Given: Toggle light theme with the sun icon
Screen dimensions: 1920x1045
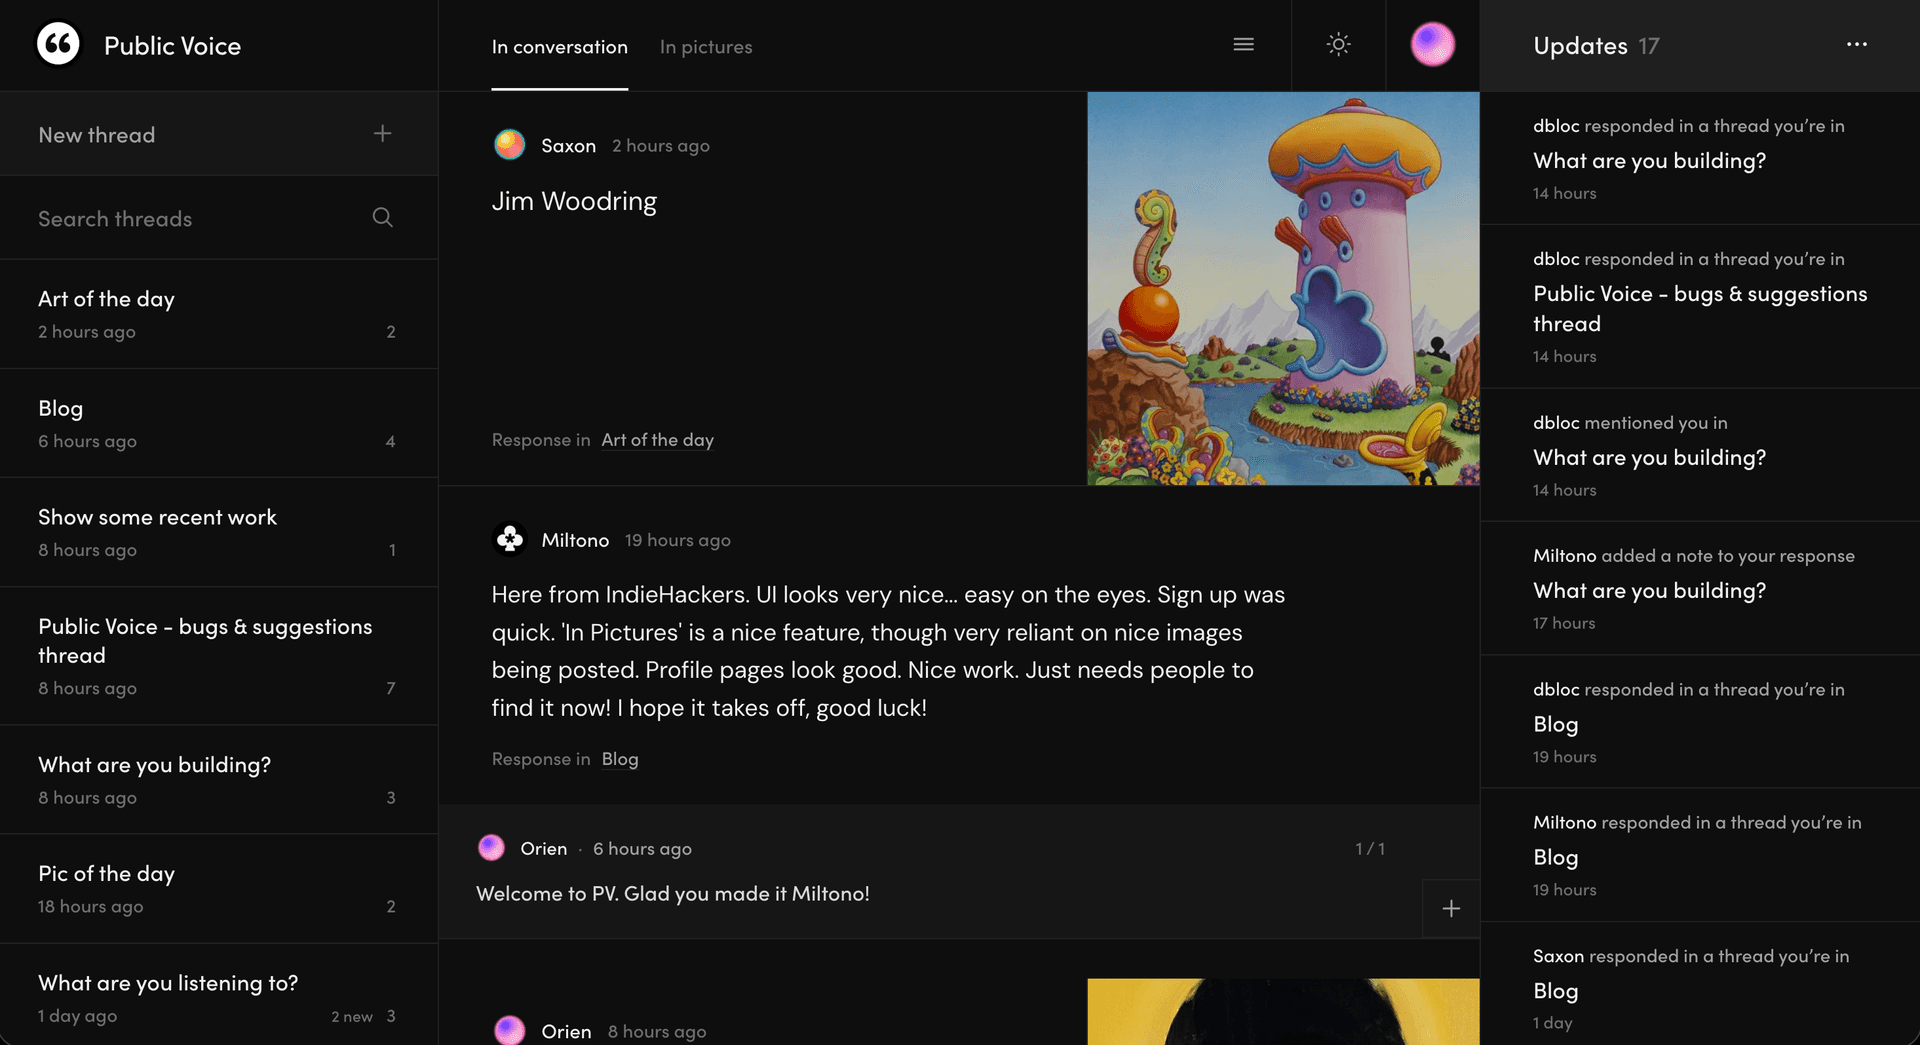Looking at the screenshot, I should coord(1338,44).
